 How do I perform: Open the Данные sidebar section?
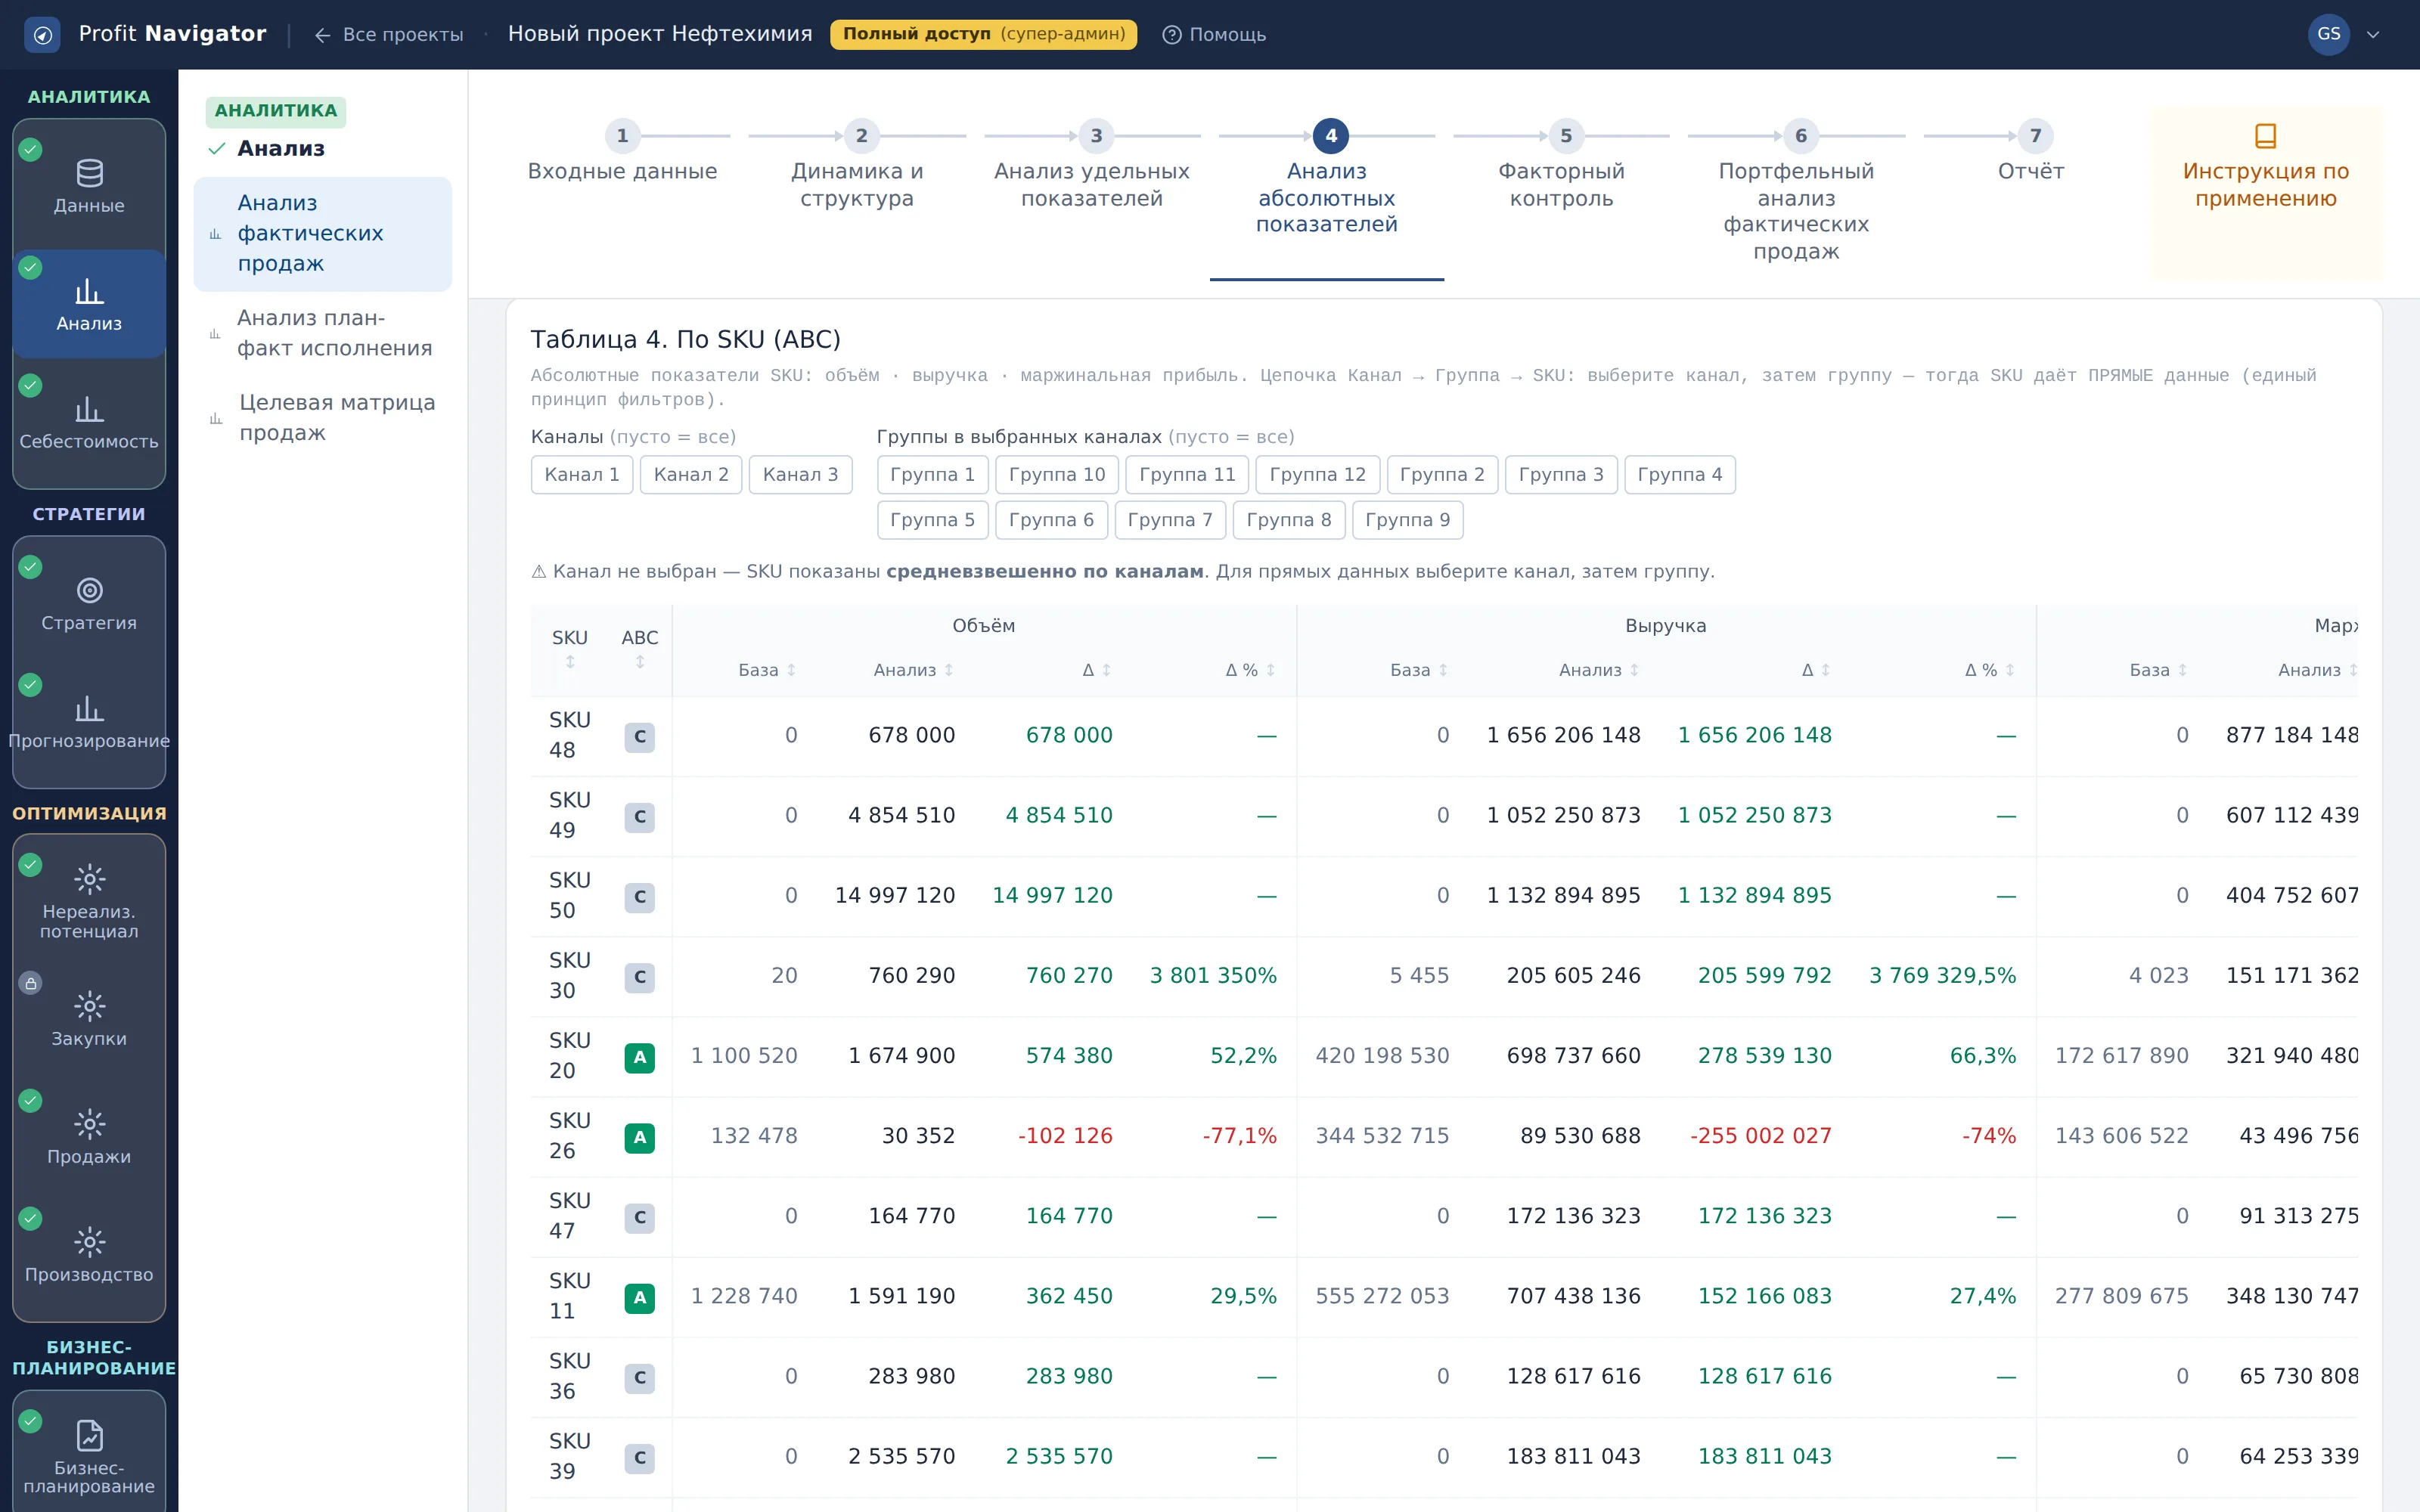[89, 186]
